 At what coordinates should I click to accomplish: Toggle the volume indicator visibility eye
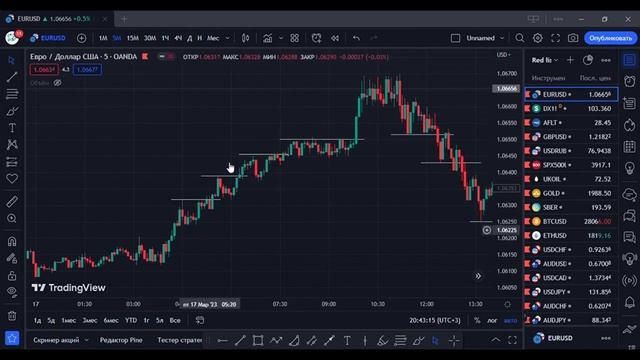click(x=58, y=83)
